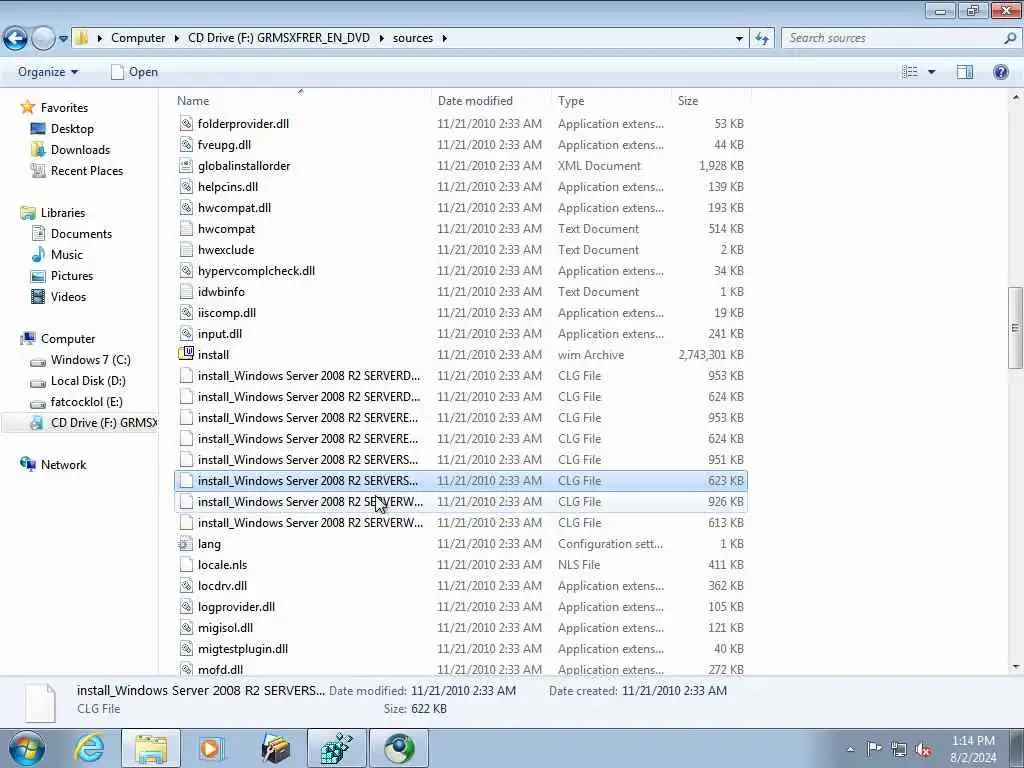Viewport: 1024px width, 768px height.
Task: Open view options dropdown arrow
Action: (931, 72)
